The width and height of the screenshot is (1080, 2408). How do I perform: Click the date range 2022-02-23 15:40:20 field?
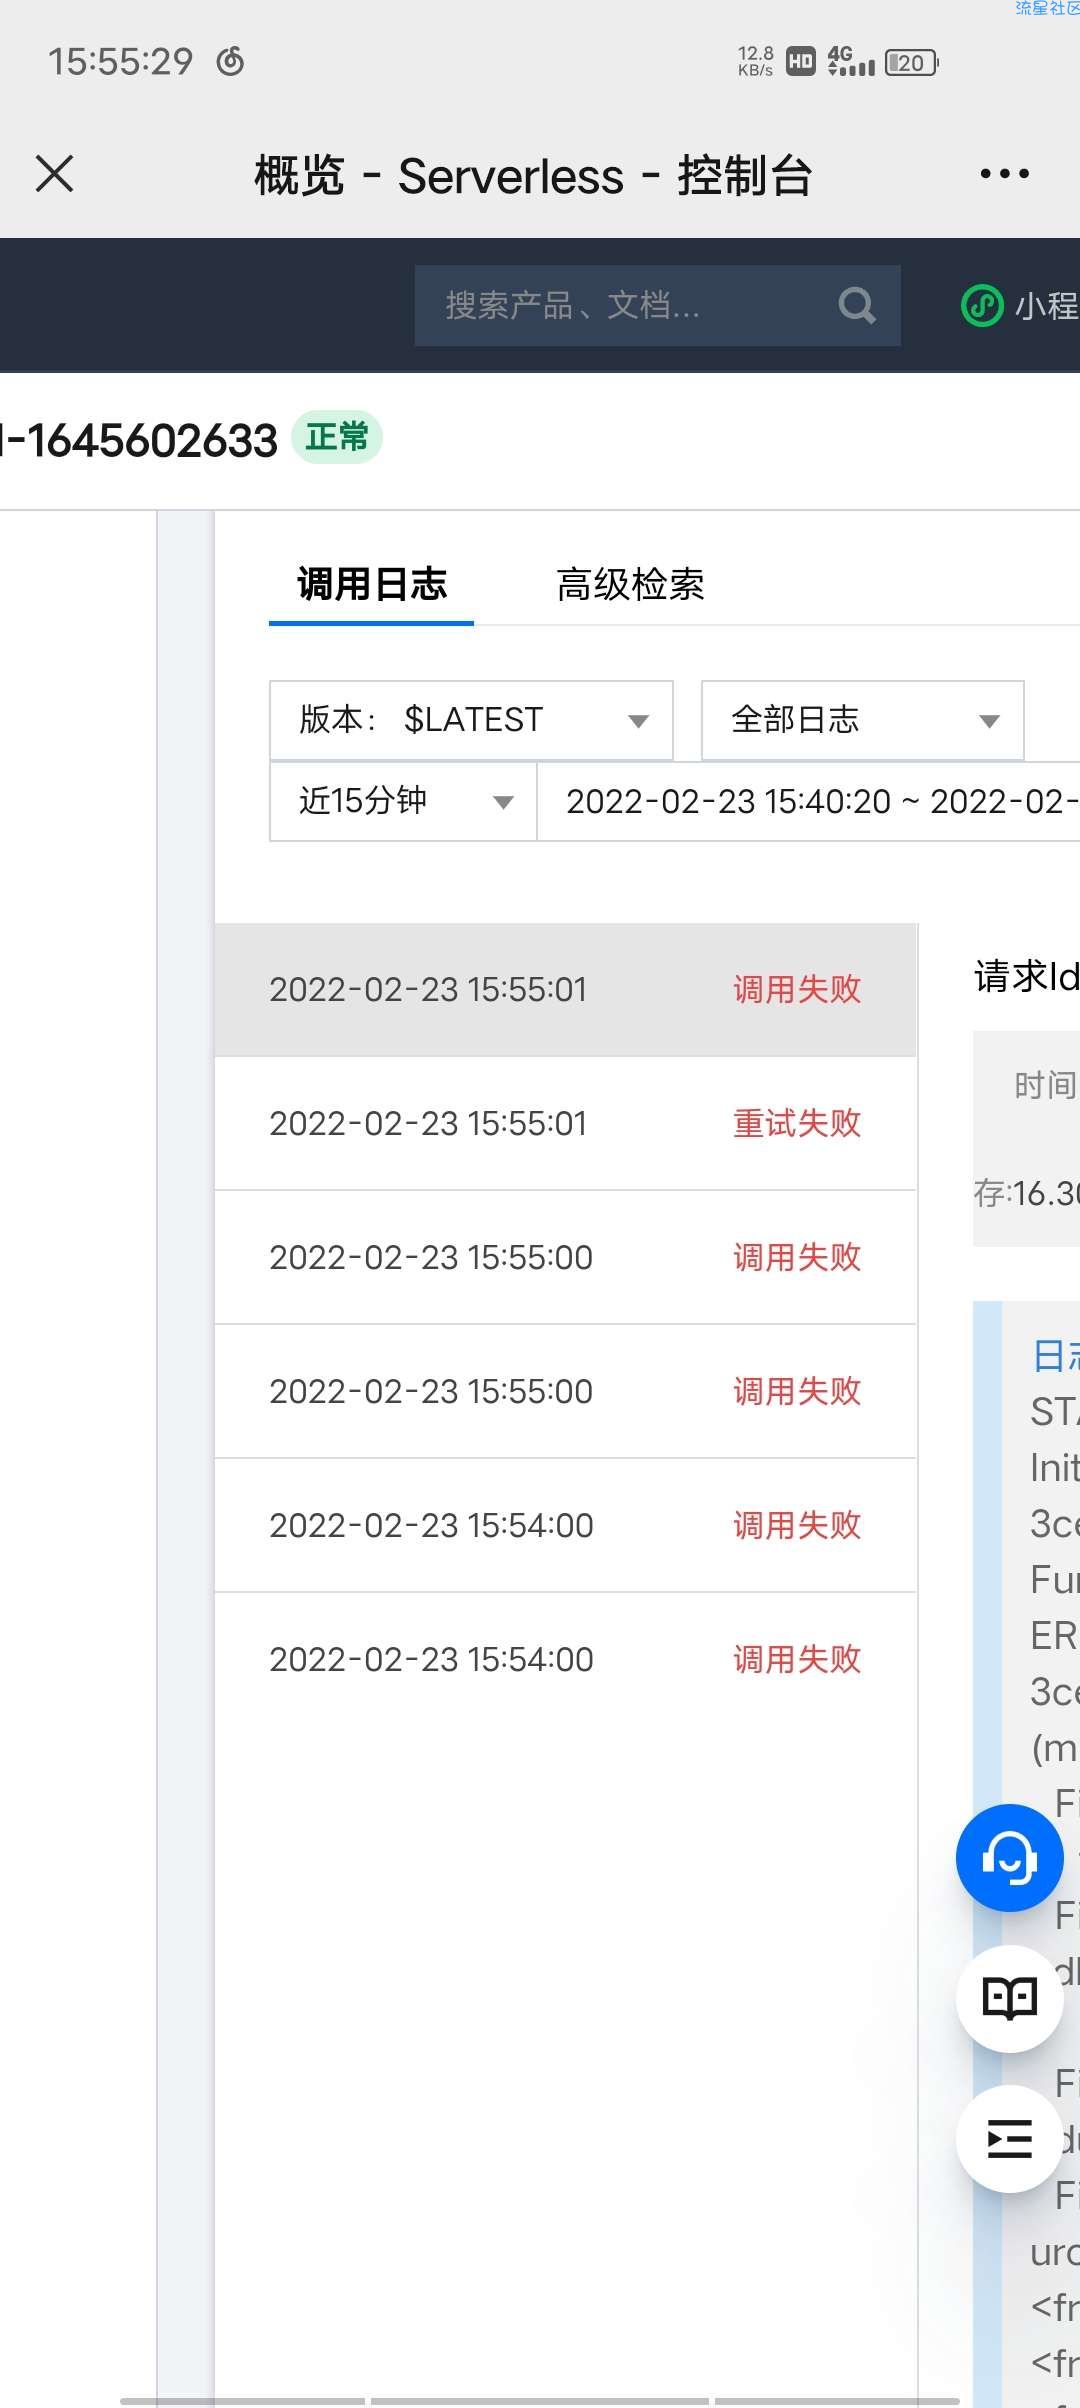pyautogui.click(x=808, y=801)
